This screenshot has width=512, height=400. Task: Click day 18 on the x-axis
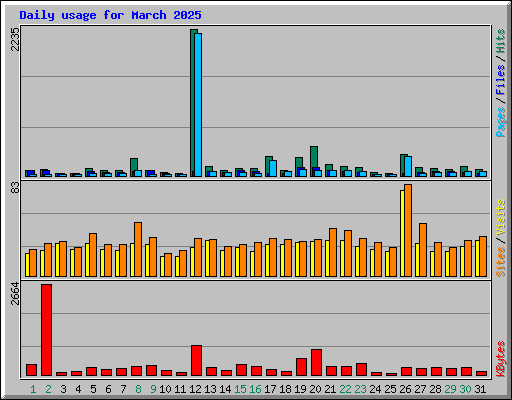[x=285, y=389]
